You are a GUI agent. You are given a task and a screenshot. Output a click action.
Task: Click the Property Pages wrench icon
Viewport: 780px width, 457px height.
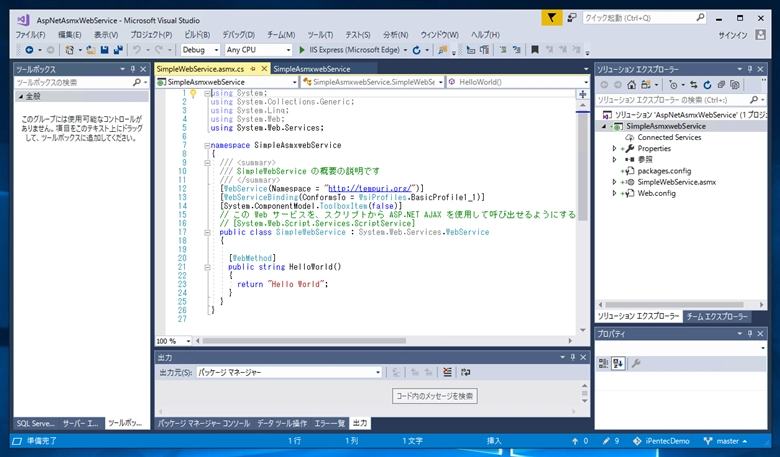(x=636, y=364)
